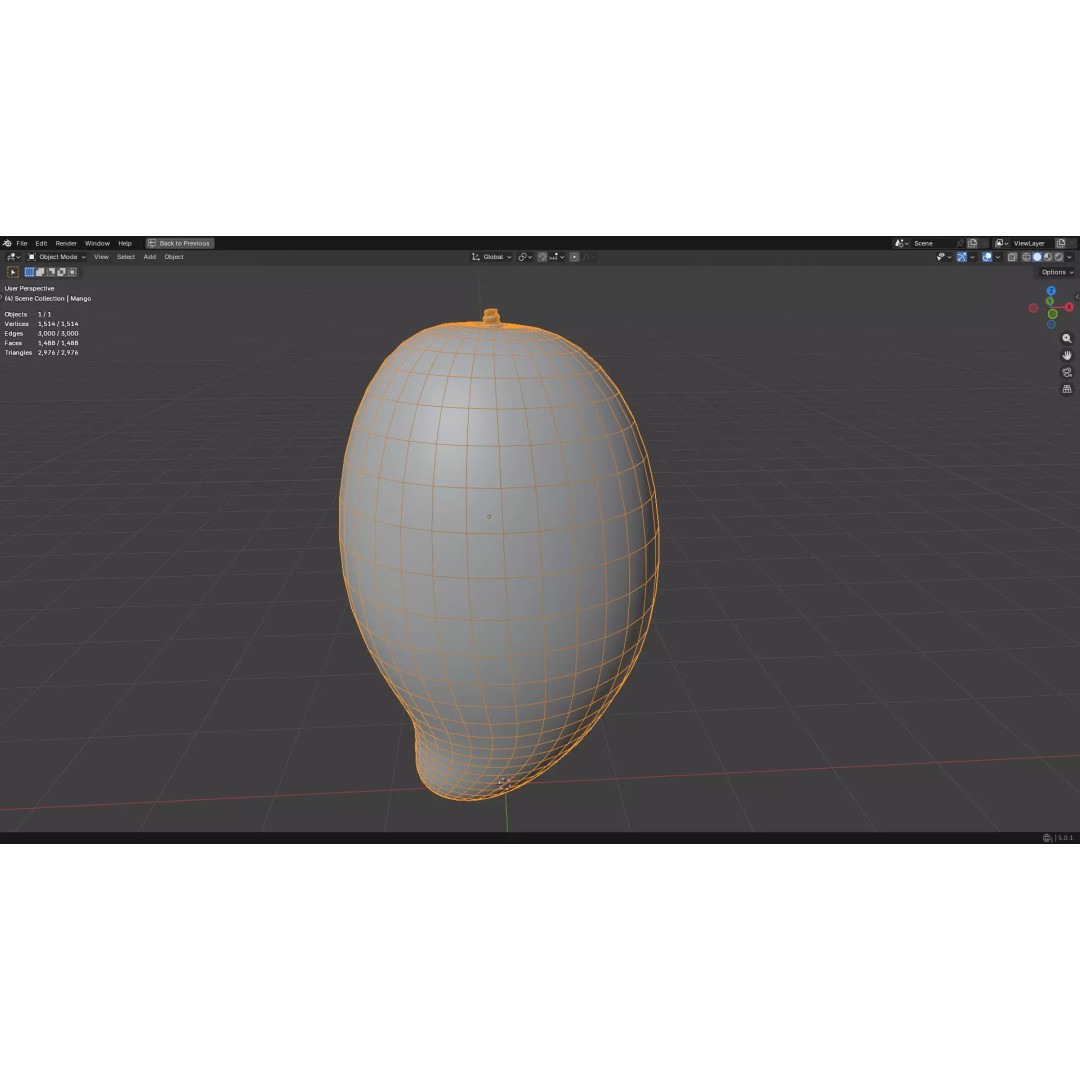Select the Tweak select tool icon
The height and width of the screenshot is (1080, 1080).
pyautogui.click(x=12, y=272)
